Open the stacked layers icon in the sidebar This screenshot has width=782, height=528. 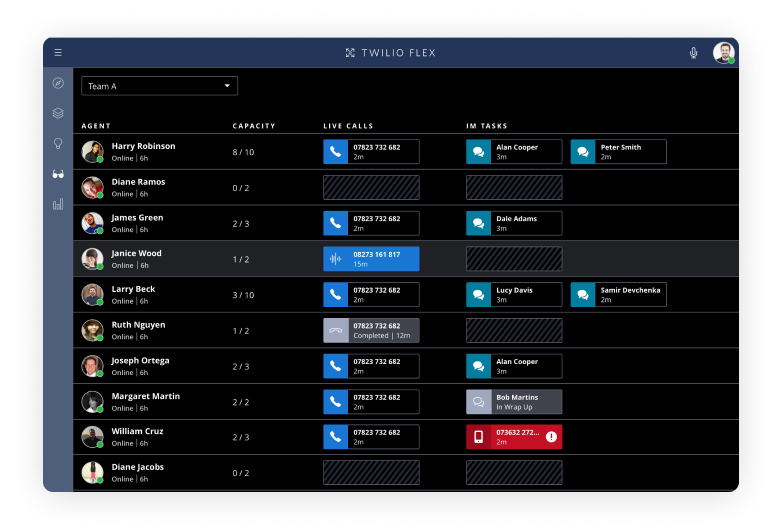pyautogui.click(x=58, y=113)
